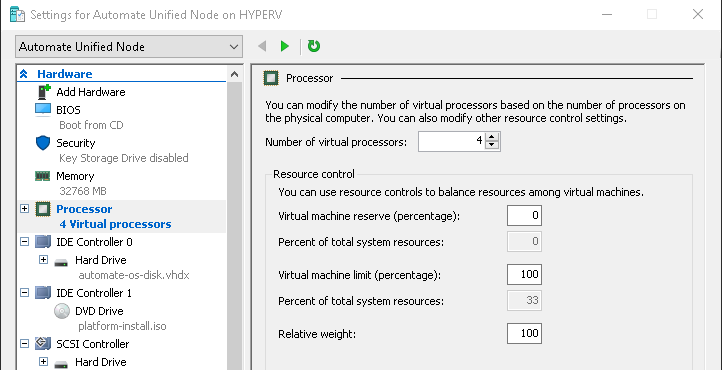This screenshot has height=370, width=722.
Task: Click the green forward navigation arrow
Action: (x=285, y=46)
